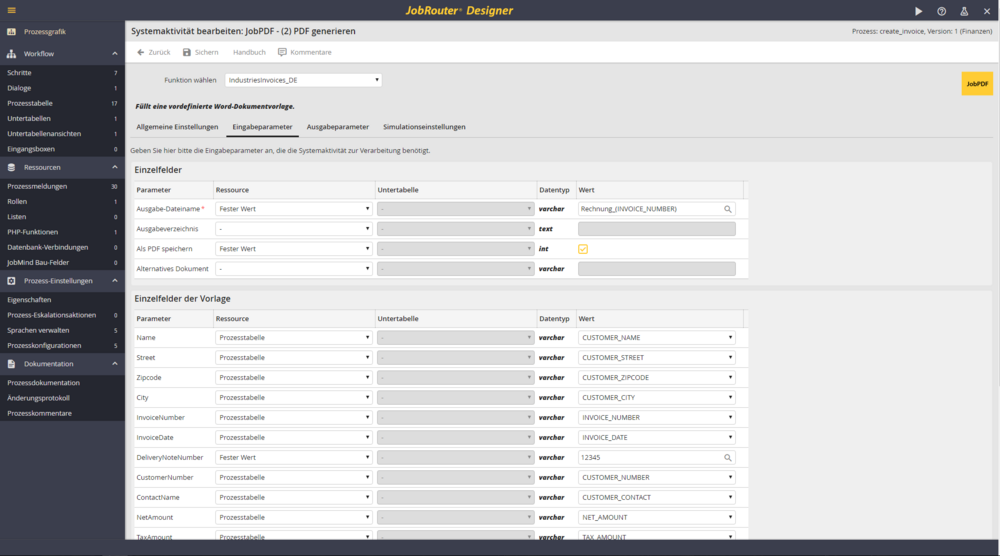Select the Eingabeparameter tab
Viewport: 1000px width, 556px height.
tap(262, 127)
